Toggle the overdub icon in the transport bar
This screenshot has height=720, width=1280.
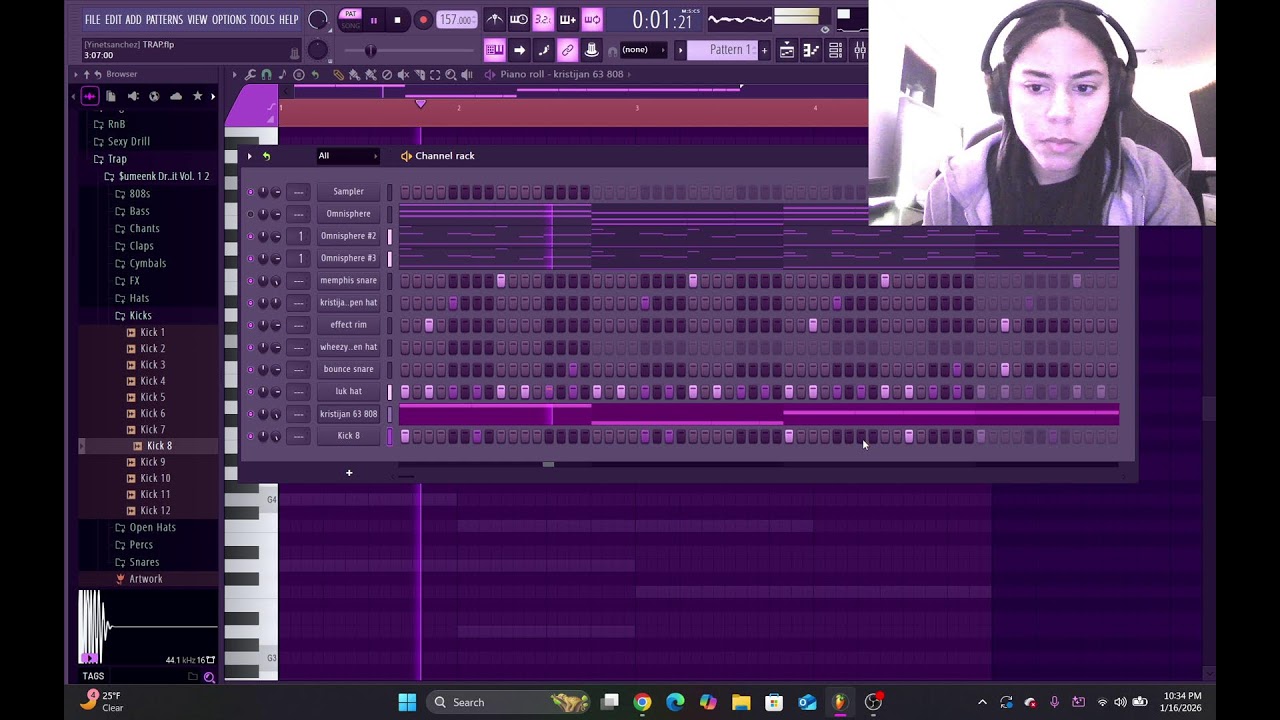click(x=567, y=20)
